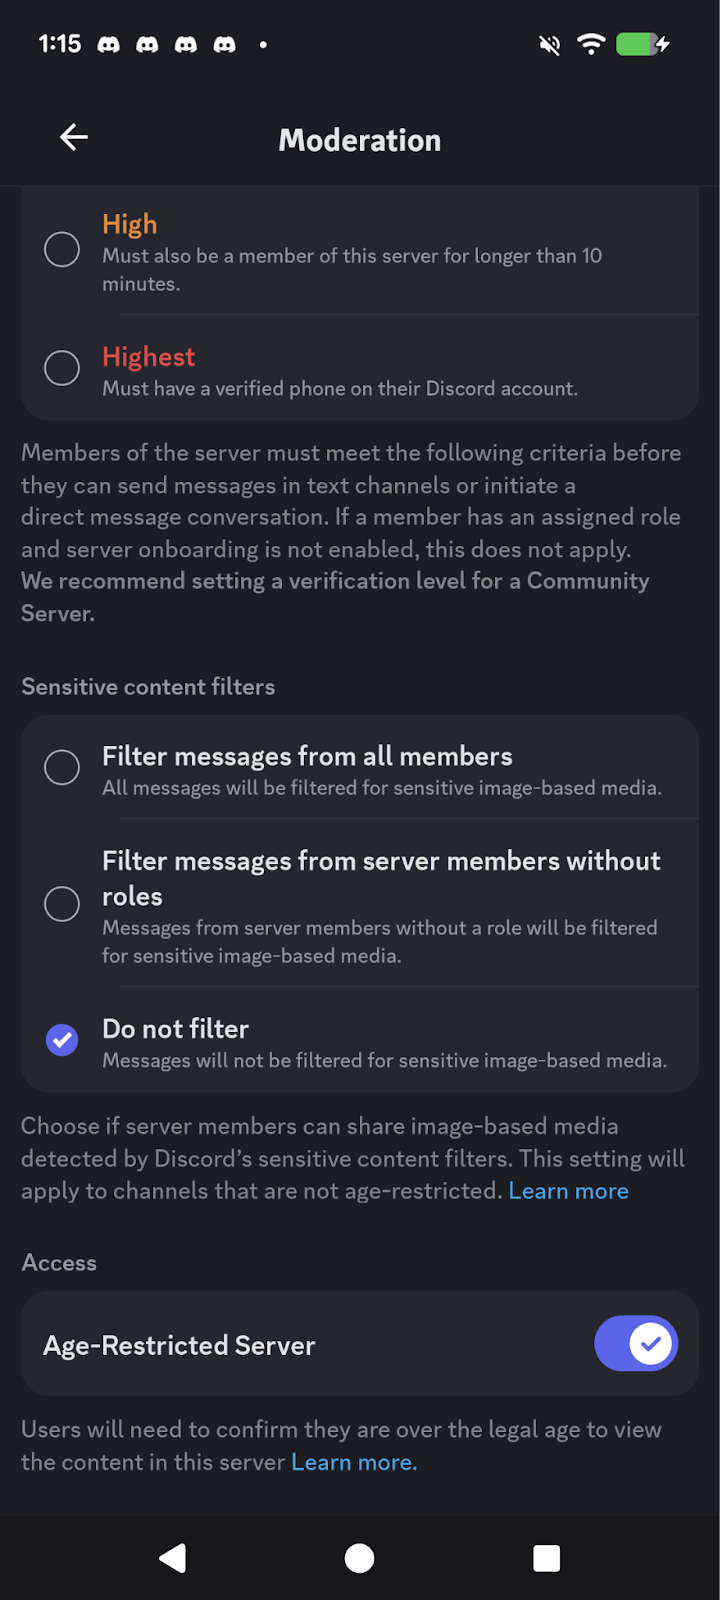Tap the battery indicator in the status bar

pos(643,44)
